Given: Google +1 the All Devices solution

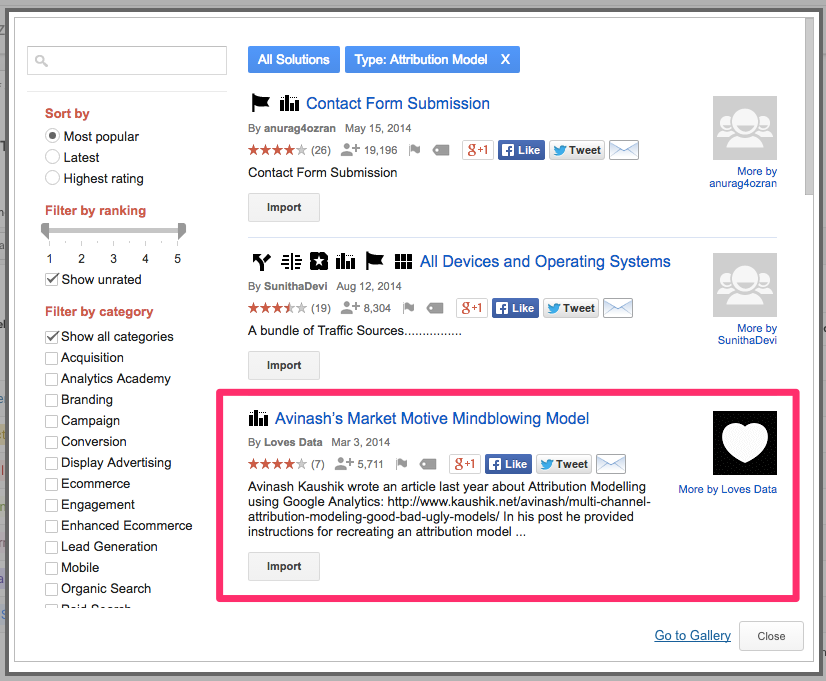Looking at the screenshot, I should coord(471,308).
